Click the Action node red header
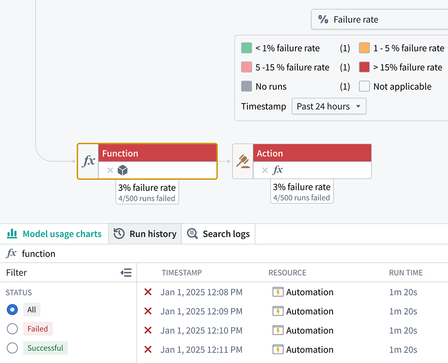 [312, 153]
